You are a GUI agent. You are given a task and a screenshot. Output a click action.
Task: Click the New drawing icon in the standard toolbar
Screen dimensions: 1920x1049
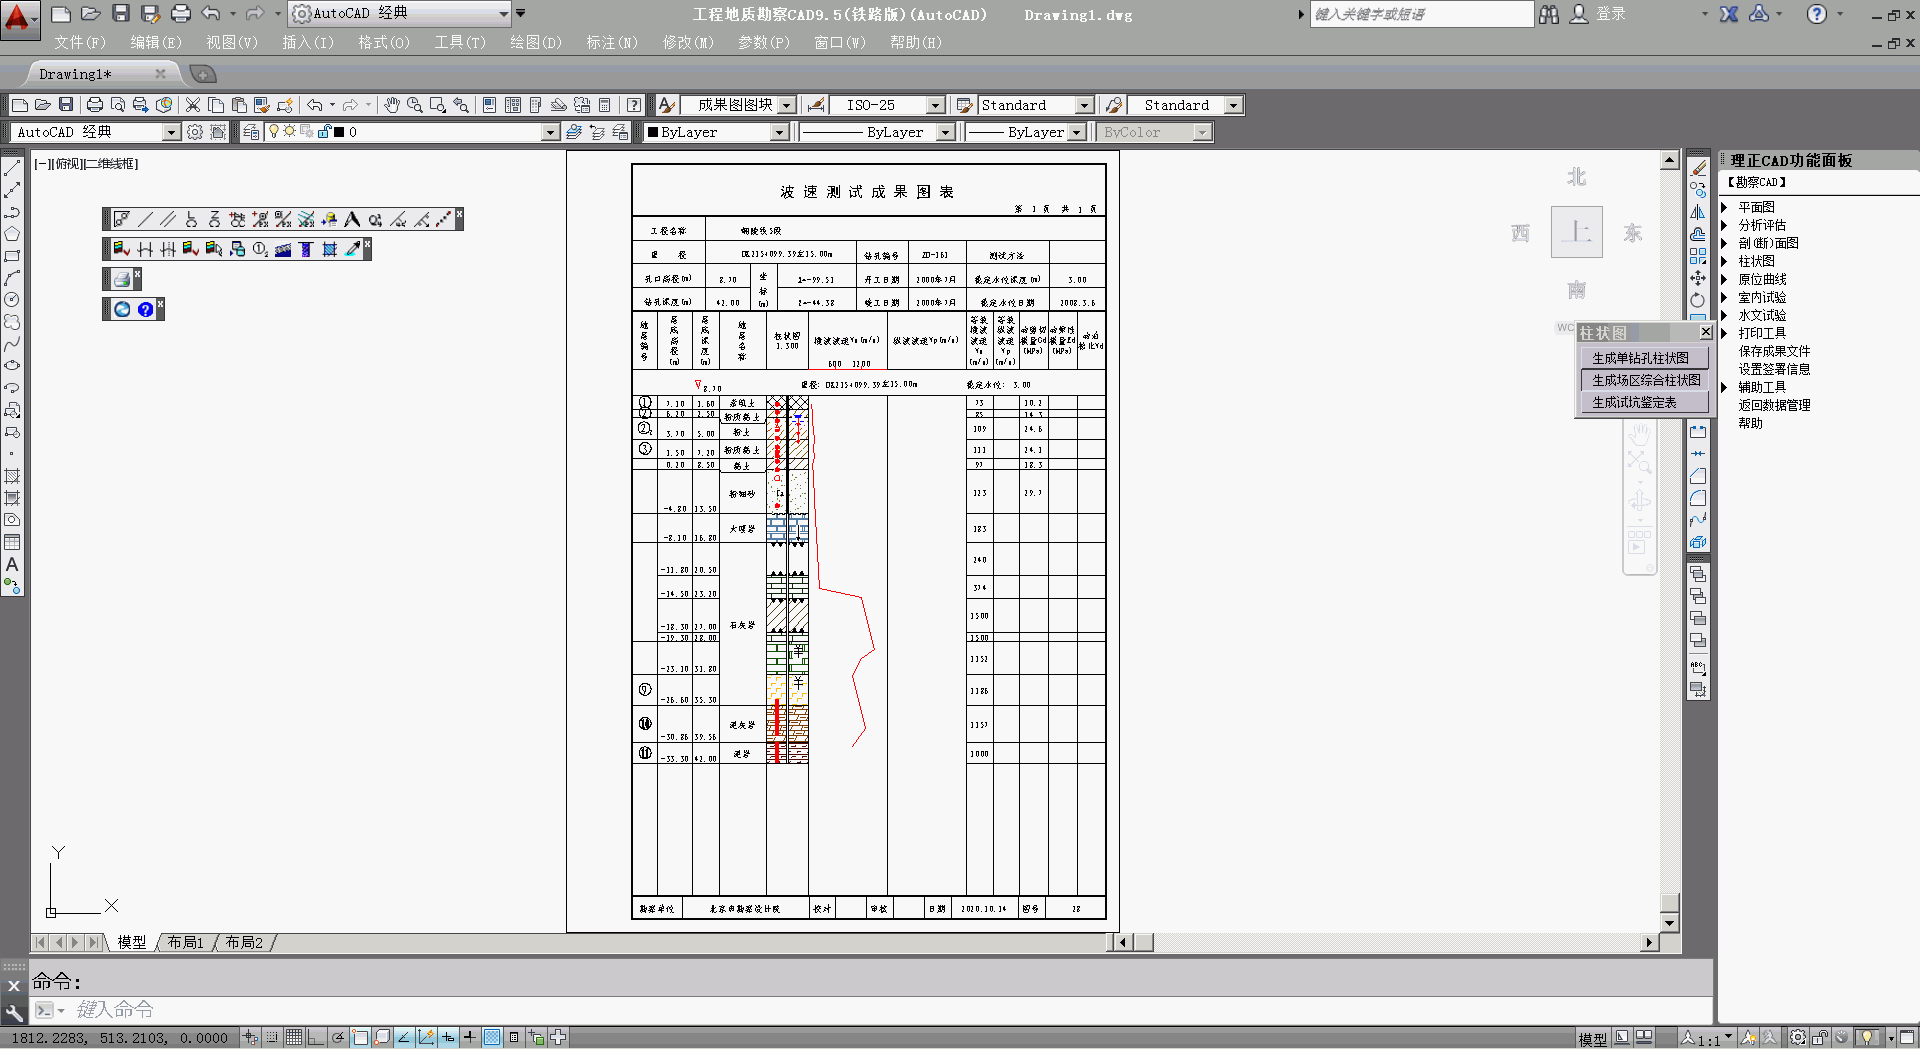click(20, 105)
